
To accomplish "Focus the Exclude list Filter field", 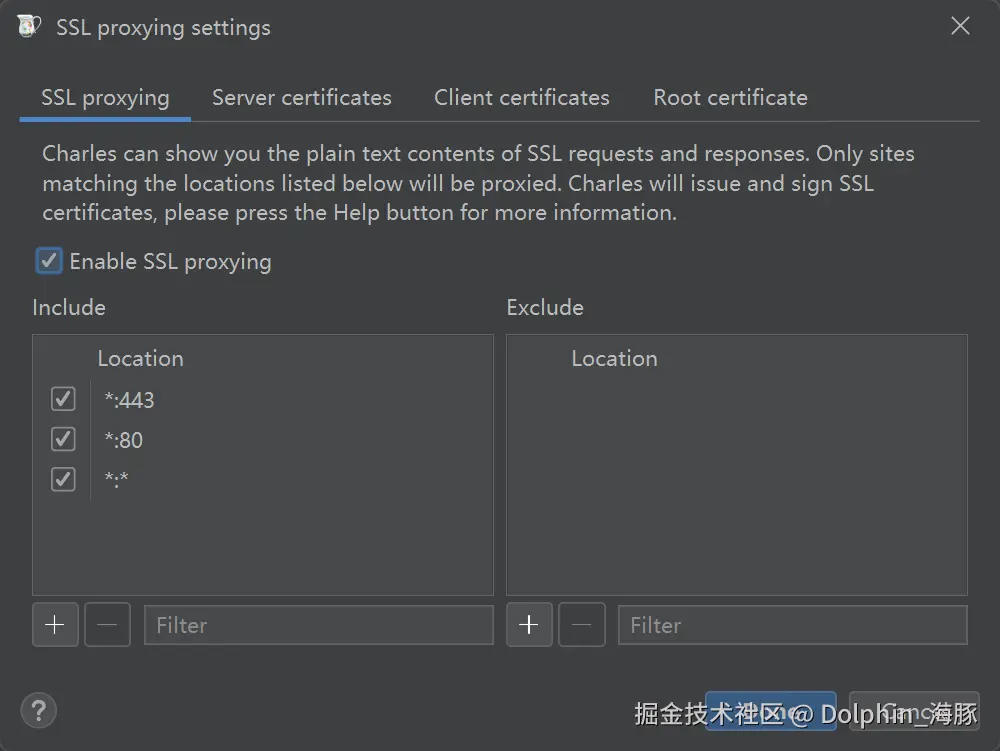I will tap(792, 625).
